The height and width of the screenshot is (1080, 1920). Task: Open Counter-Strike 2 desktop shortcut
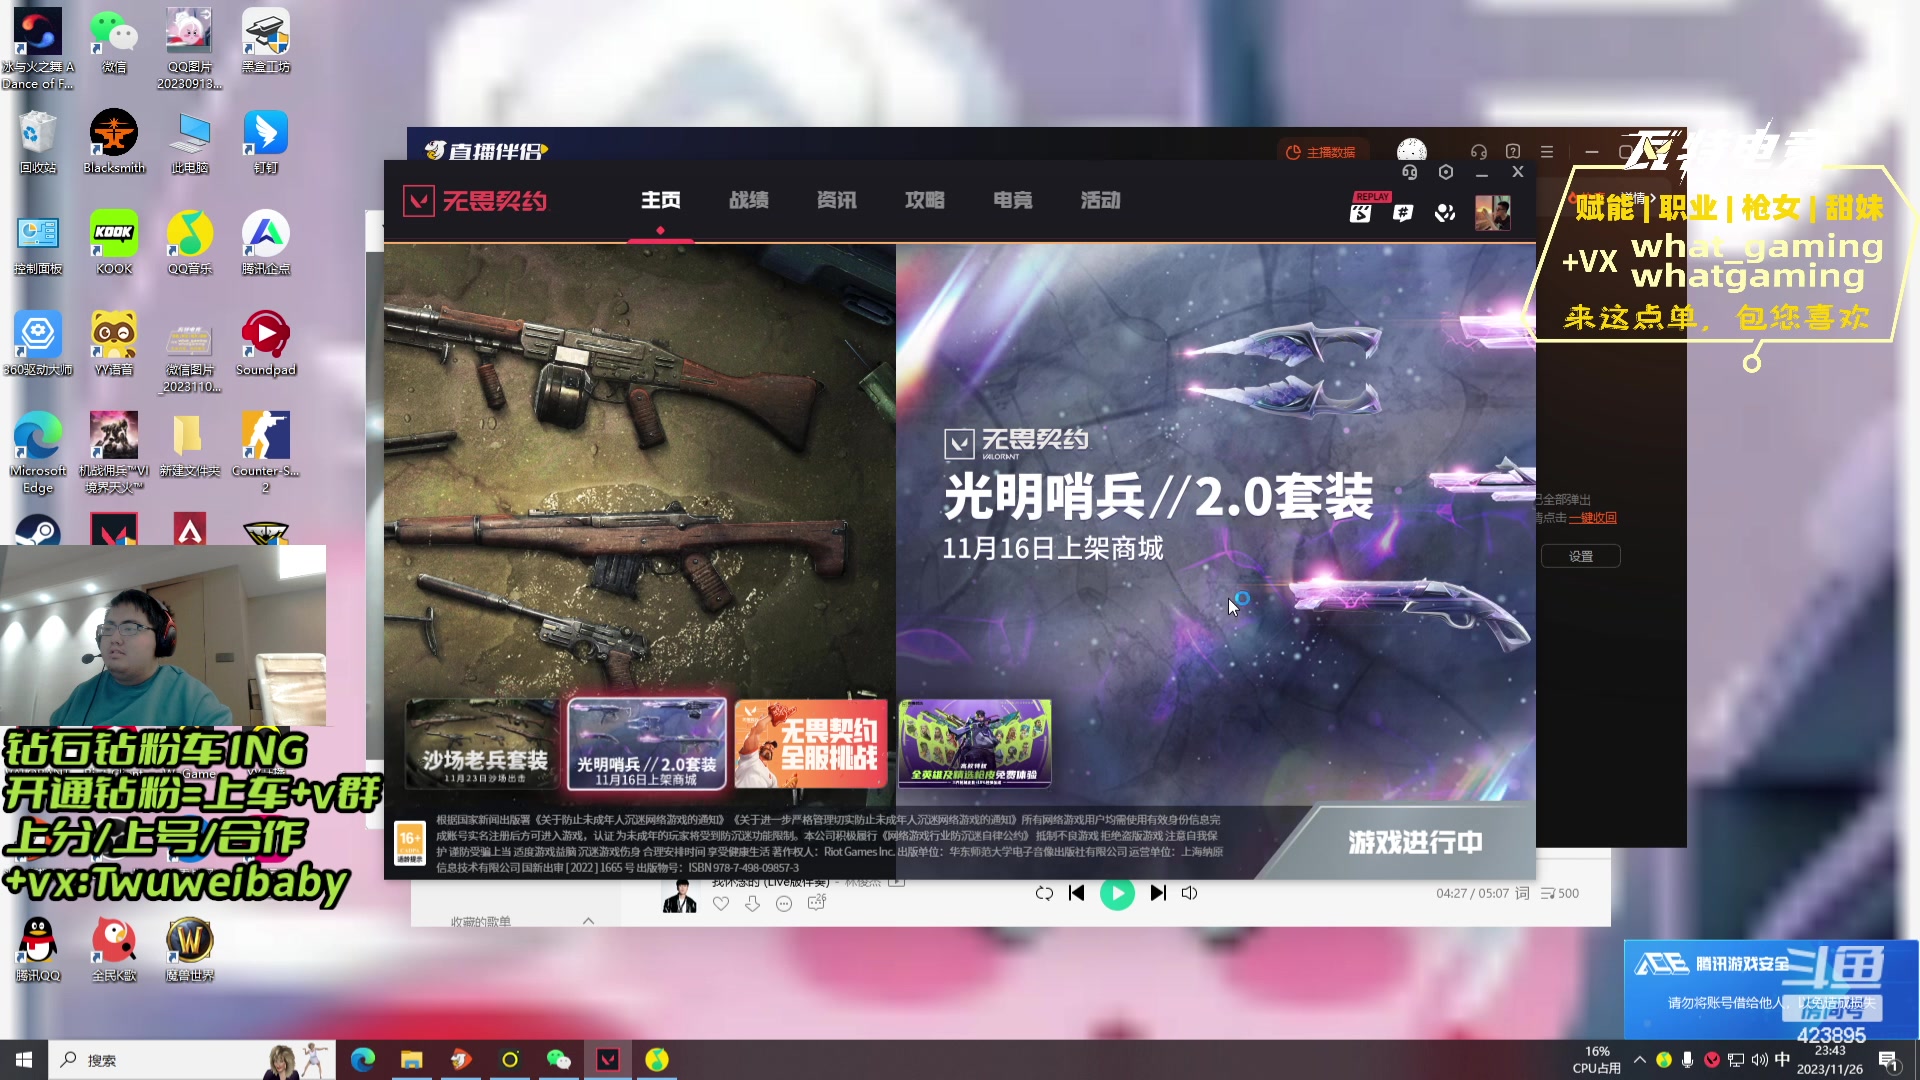pyautogui.click(x=266, y=452)
